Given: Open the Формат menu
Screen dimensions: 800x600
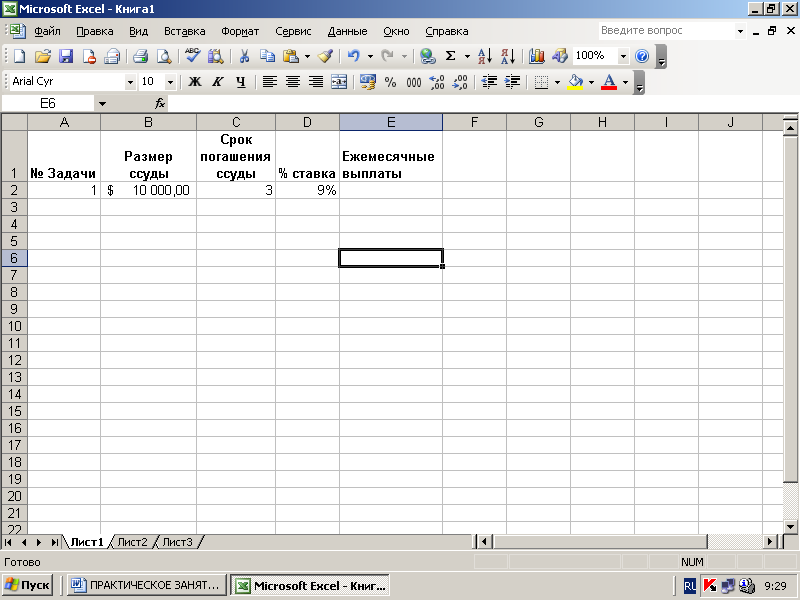Looking at the screenshot, I should coord(240,31).
